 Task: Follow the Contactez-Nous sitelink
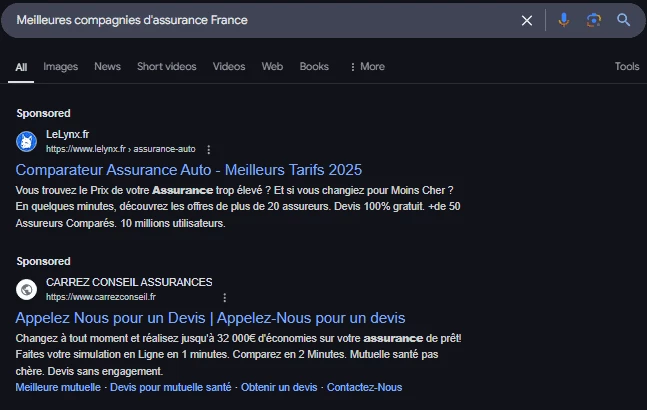(x=364, y=387)
